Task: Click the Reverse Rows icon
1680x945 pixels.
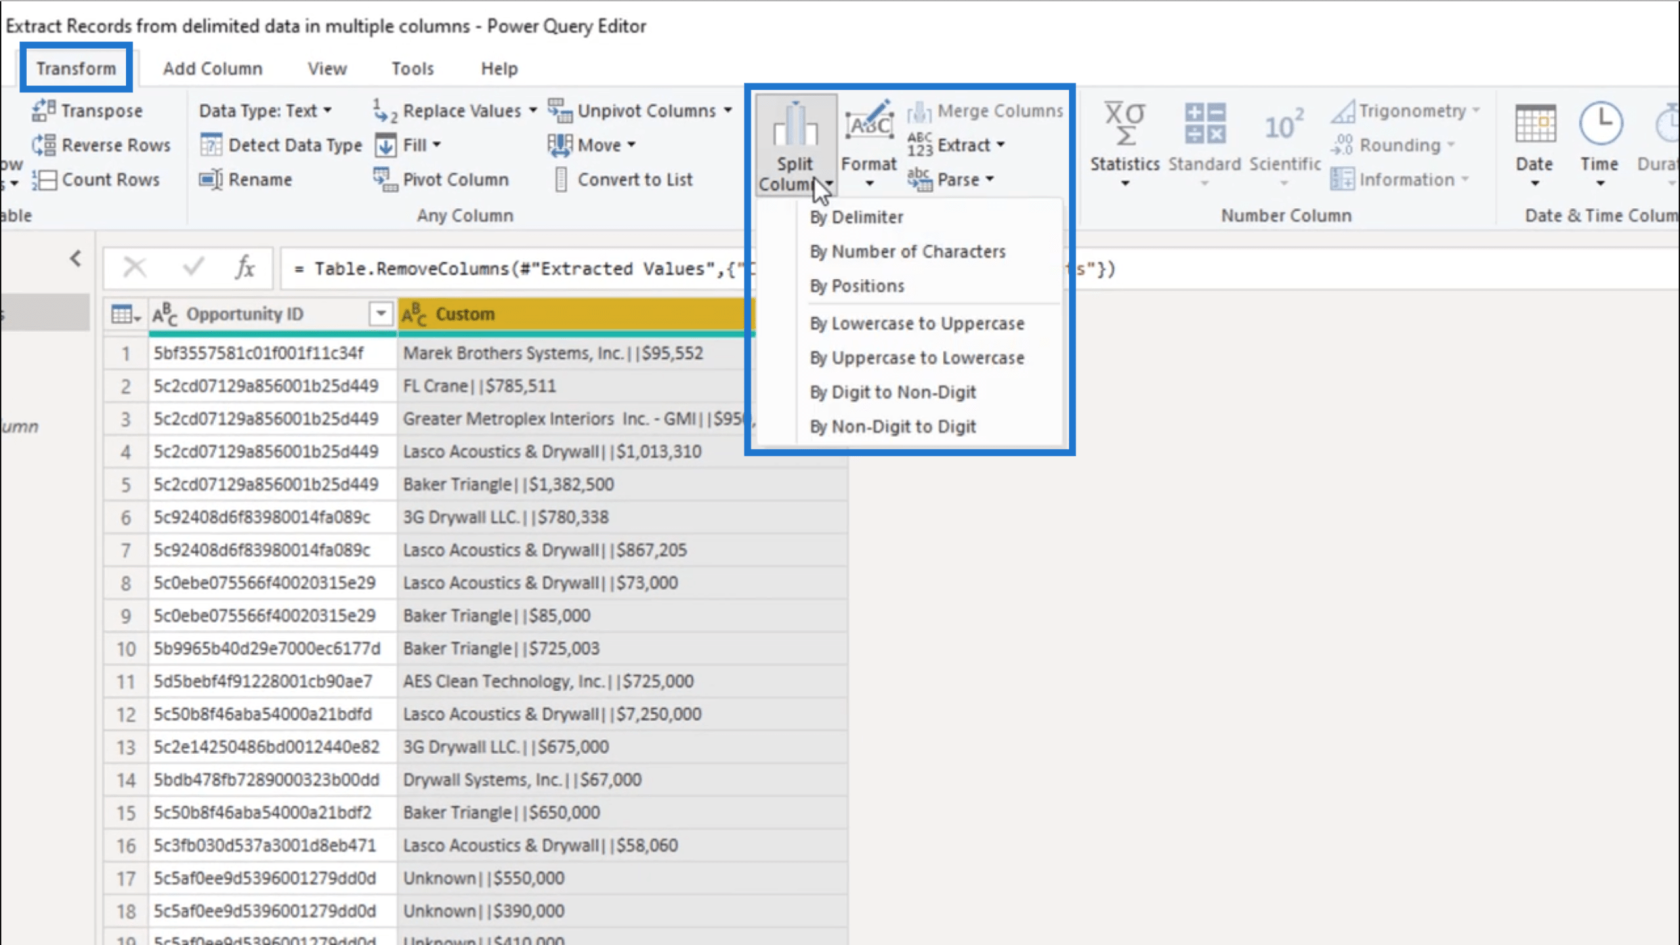Action: tap(43, 145)
